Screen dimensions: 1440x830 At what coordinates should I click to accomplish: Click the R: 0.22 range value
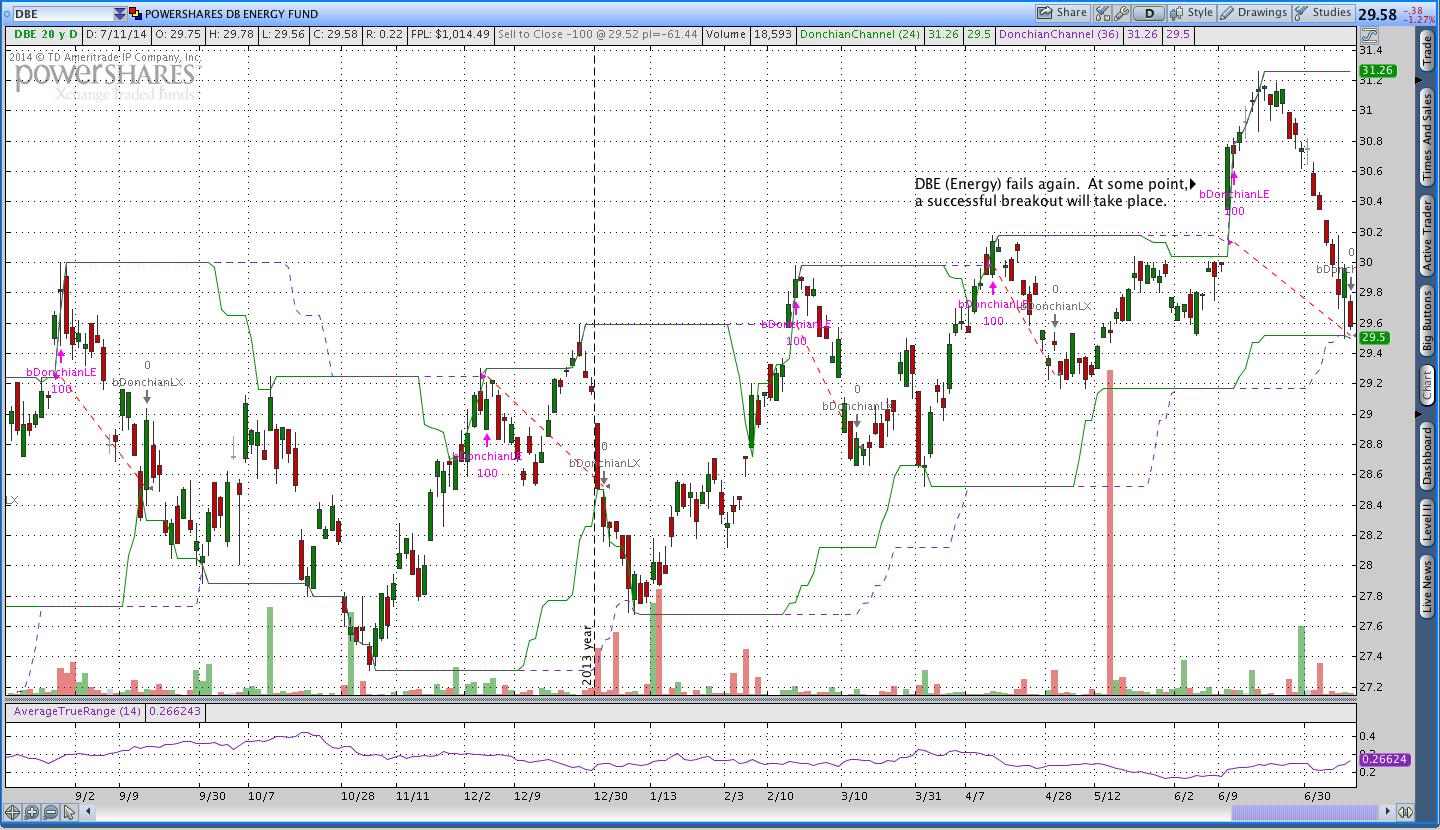[x=385, y=34]
